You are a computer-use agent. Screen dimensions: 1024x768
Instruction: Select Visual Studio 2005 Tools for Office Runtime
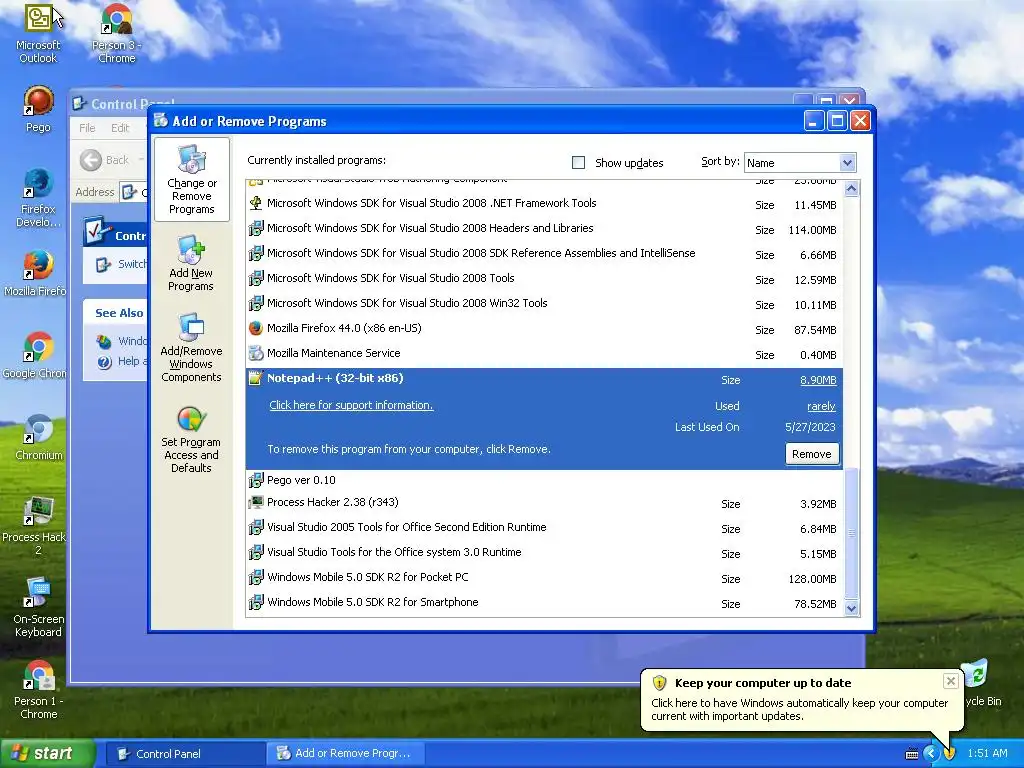[545, 528]
